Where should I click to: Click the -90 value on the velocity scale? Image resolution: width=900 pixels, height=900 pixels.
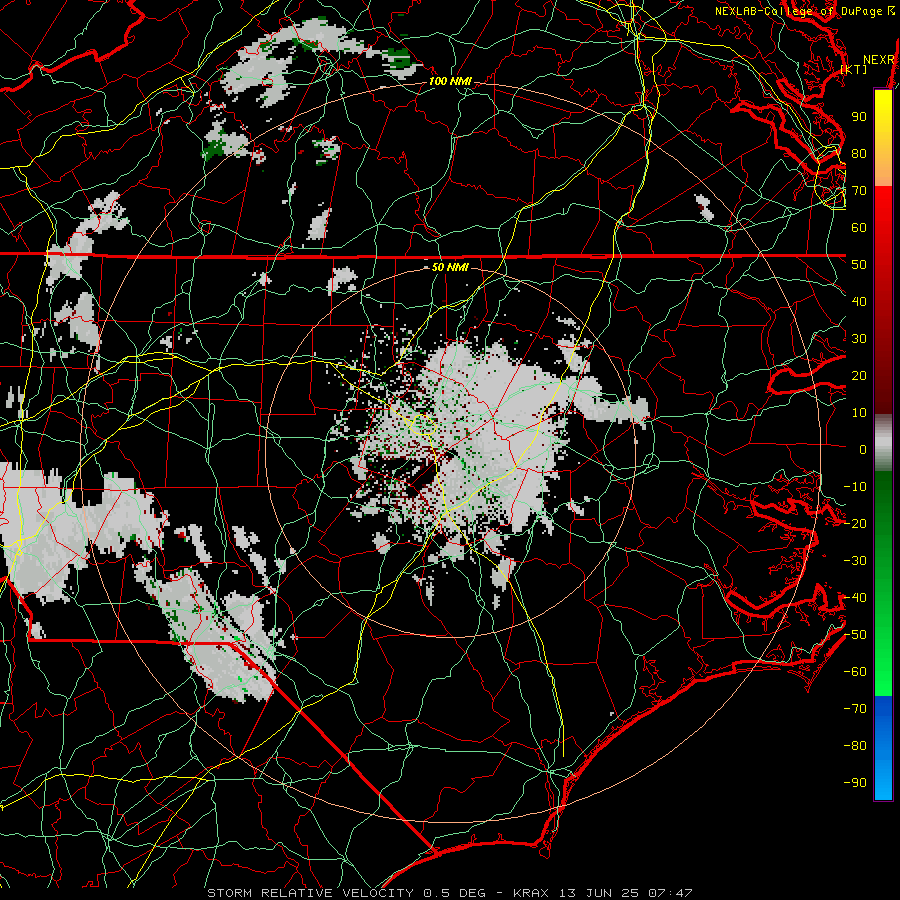855,783
